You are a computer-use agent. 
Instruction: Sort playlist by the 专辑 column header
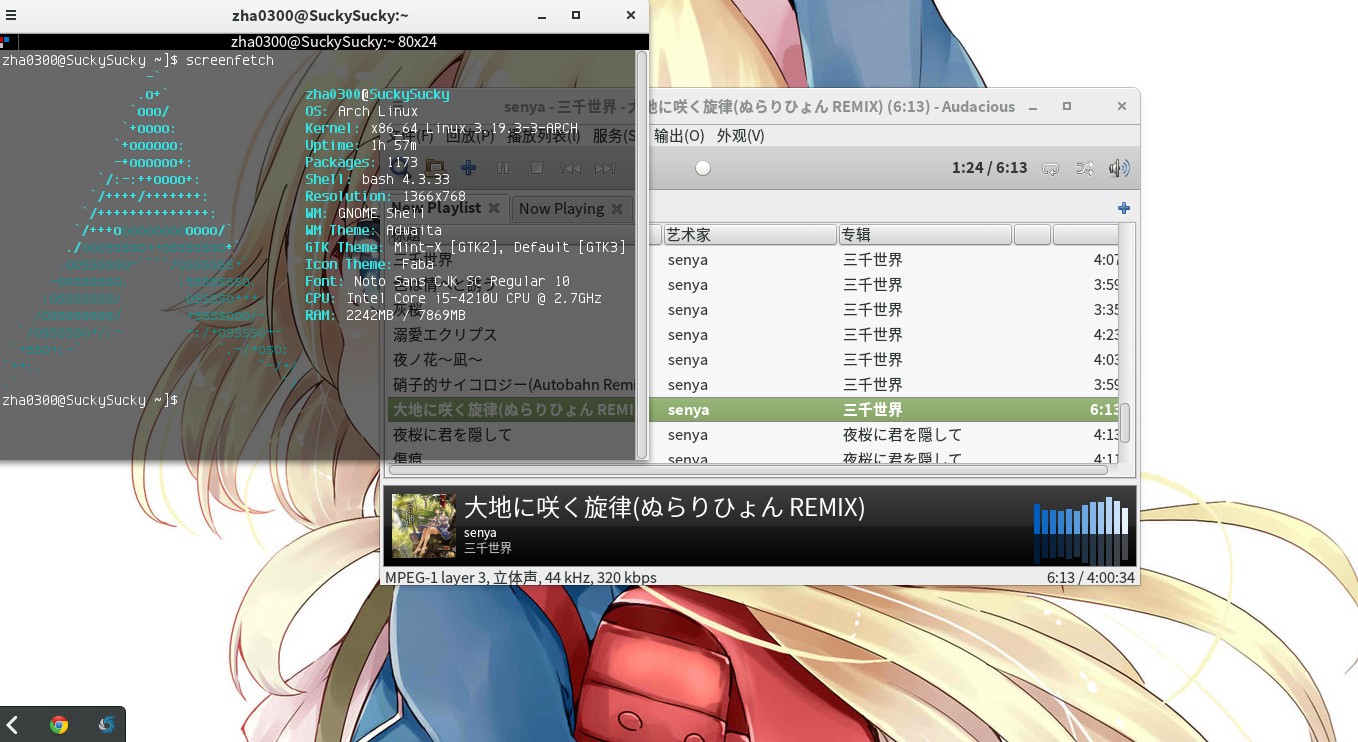(x=925, y=234)
